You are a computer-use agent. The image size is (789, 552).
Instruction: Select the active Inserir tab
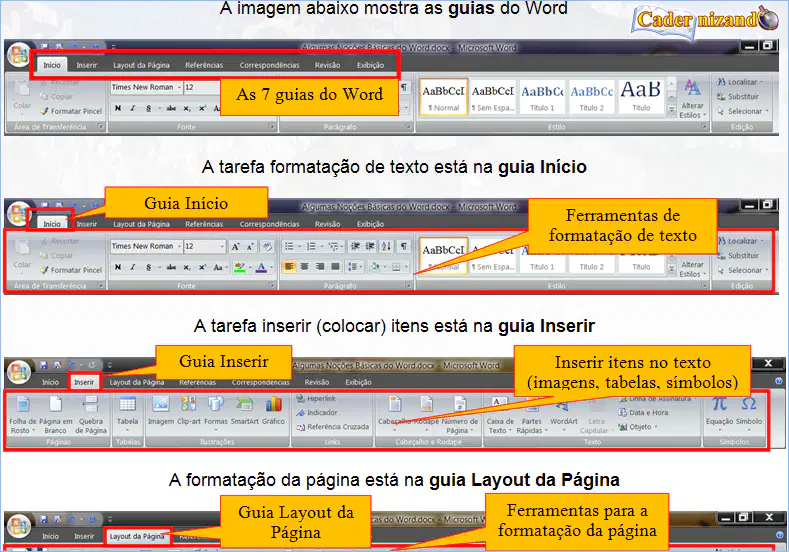pos(84,382)
